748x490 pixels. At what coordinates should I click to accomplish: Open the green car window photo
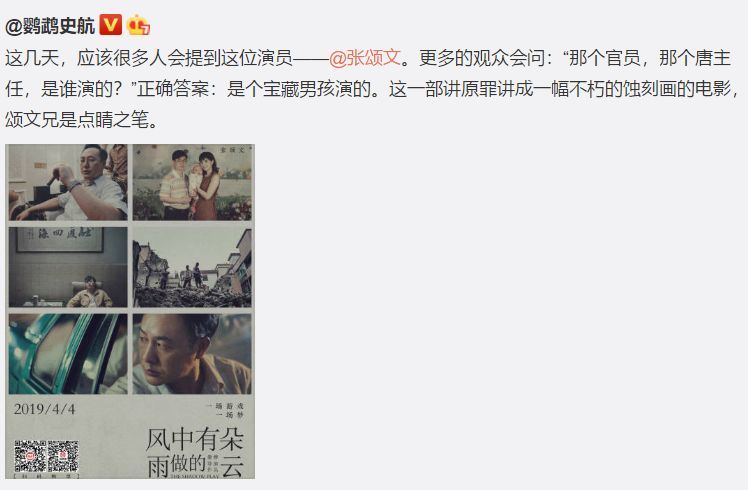tap(68, 354)
